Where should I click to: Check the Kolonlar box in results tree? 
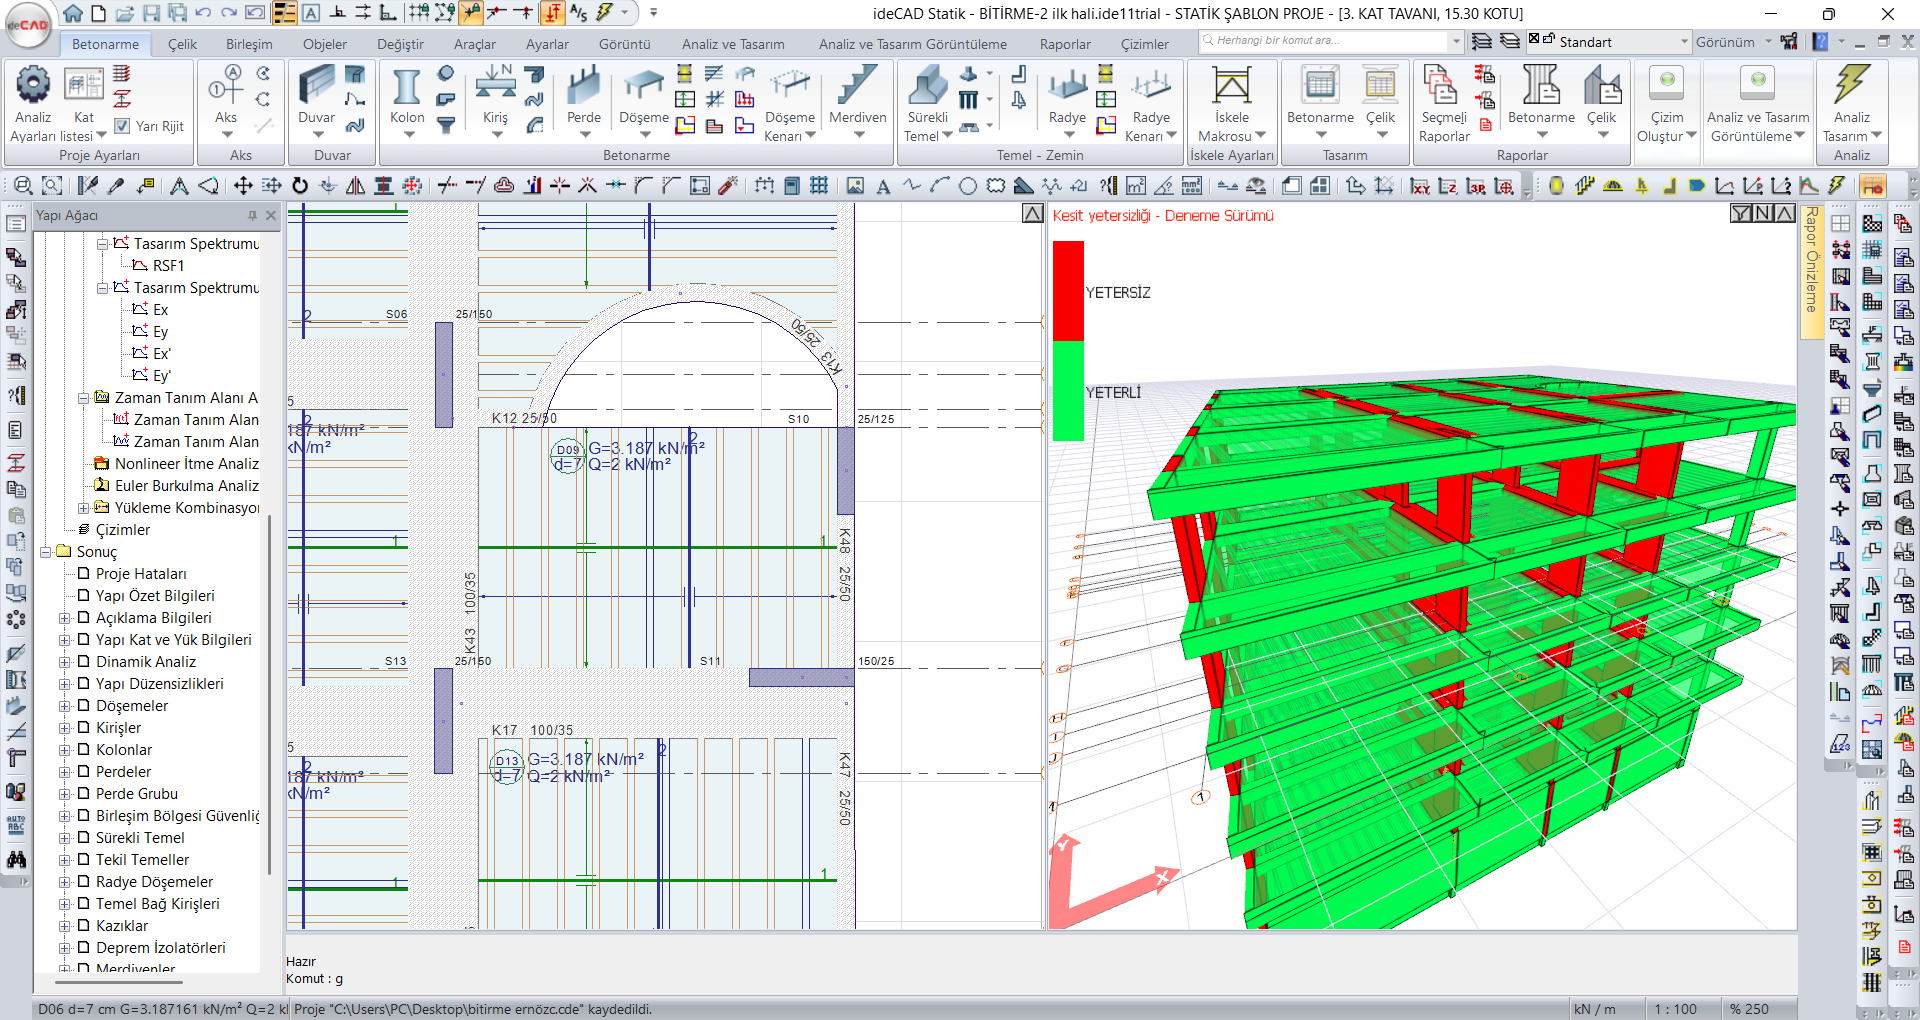[x=84, y=750]
